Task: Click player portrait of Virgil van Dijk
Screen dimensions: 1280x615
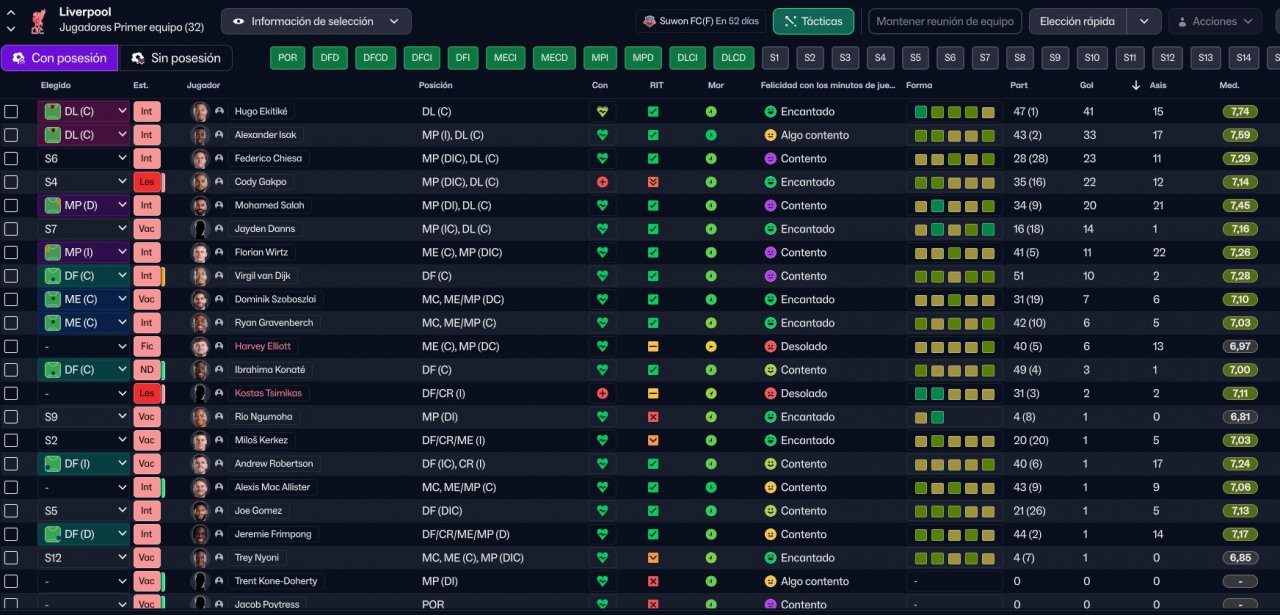Action: pyautogui.click(x=199, y=276)
